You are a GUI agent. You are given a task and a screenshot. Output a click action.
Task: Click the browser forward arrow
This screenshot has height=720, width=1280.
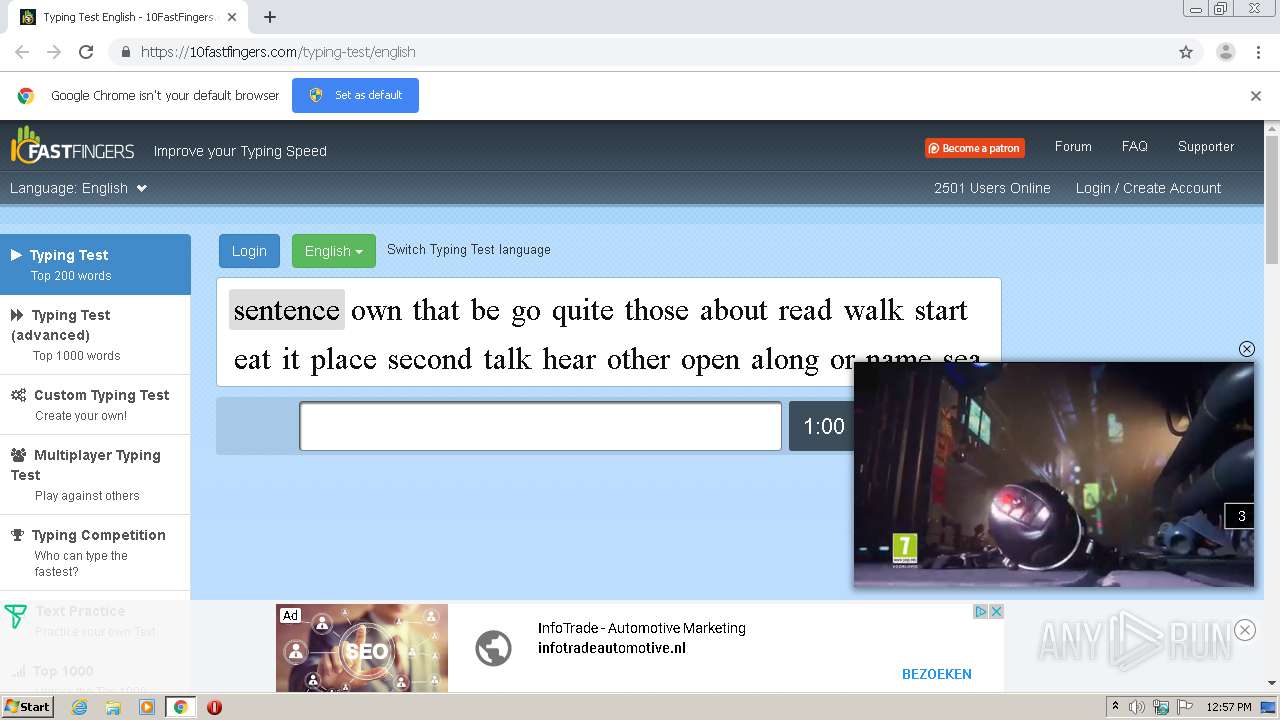54,52
